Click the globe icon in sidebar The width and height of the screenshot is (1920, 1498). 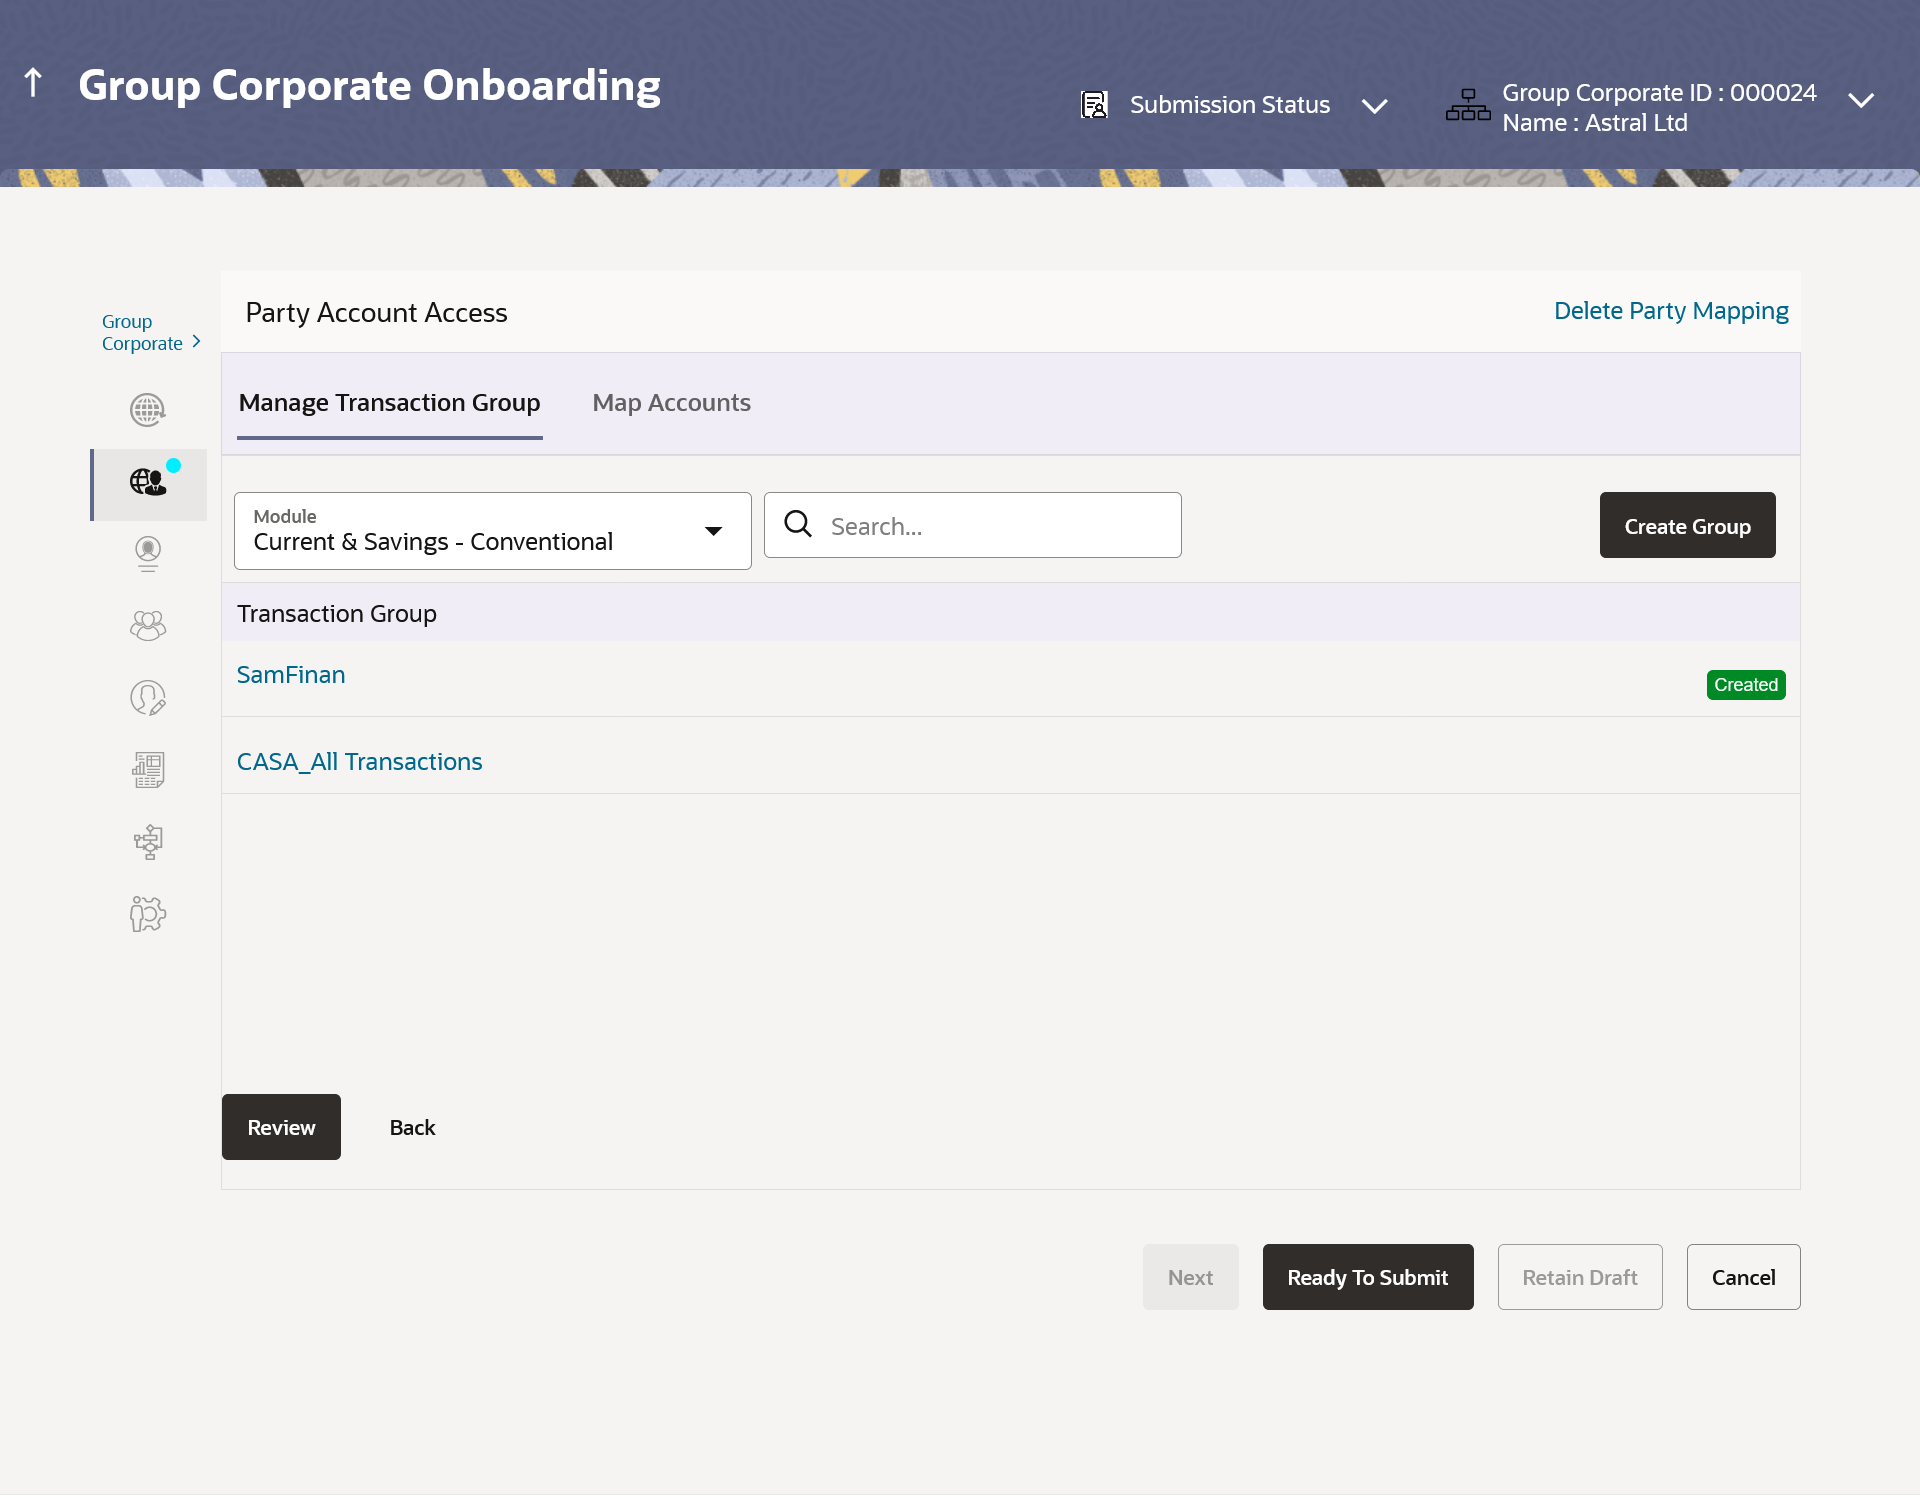click(x=148, y=410)
